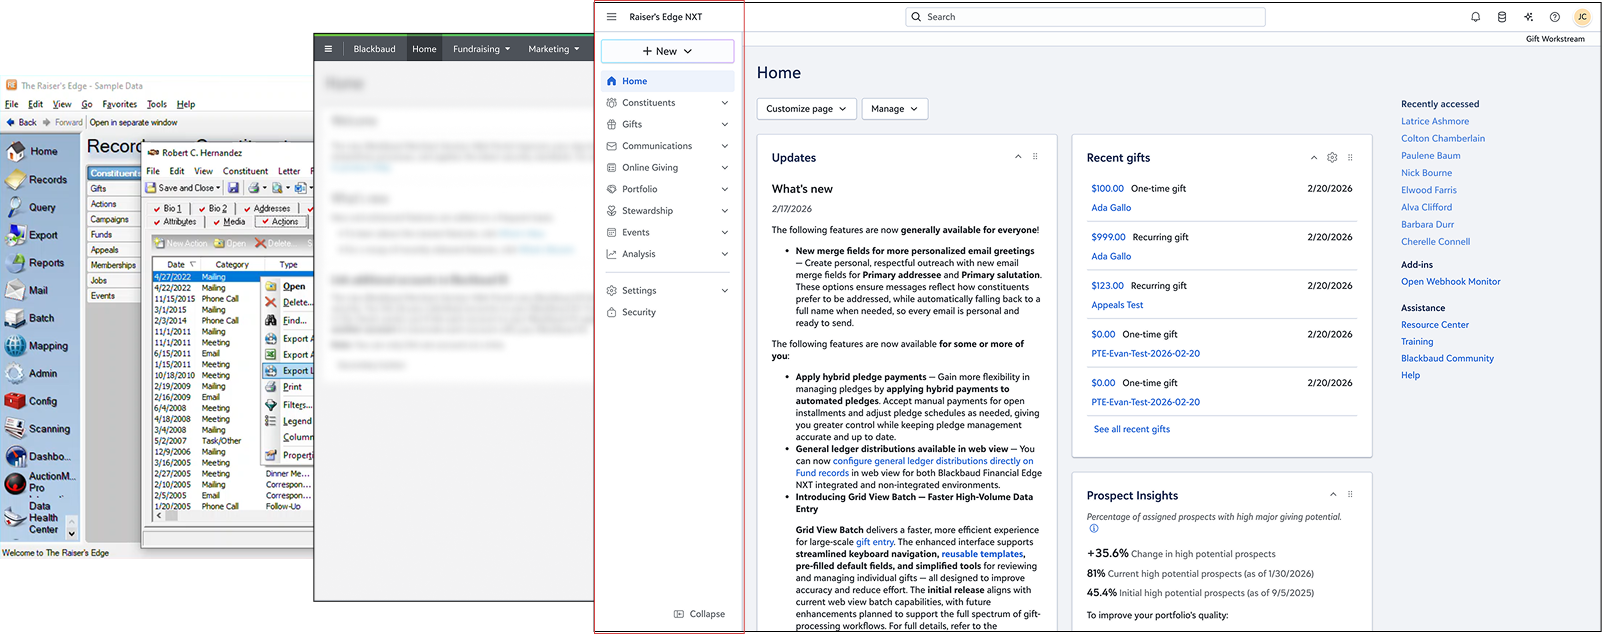Click the Prospect Insights info icon
This screenshot has height=634, width=1602.
tap(1093, 528)
